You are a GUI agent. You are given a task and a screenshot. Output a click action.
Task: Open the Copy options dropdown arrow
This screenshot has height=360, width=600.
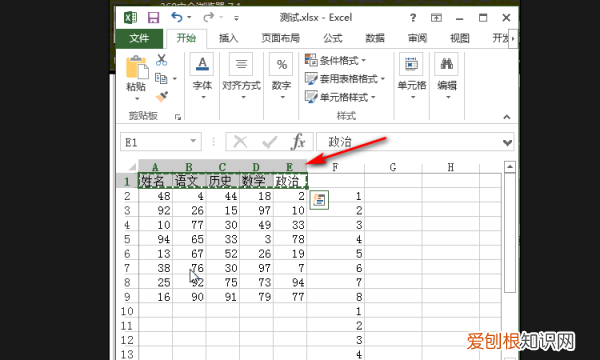(x=175, y=79)
